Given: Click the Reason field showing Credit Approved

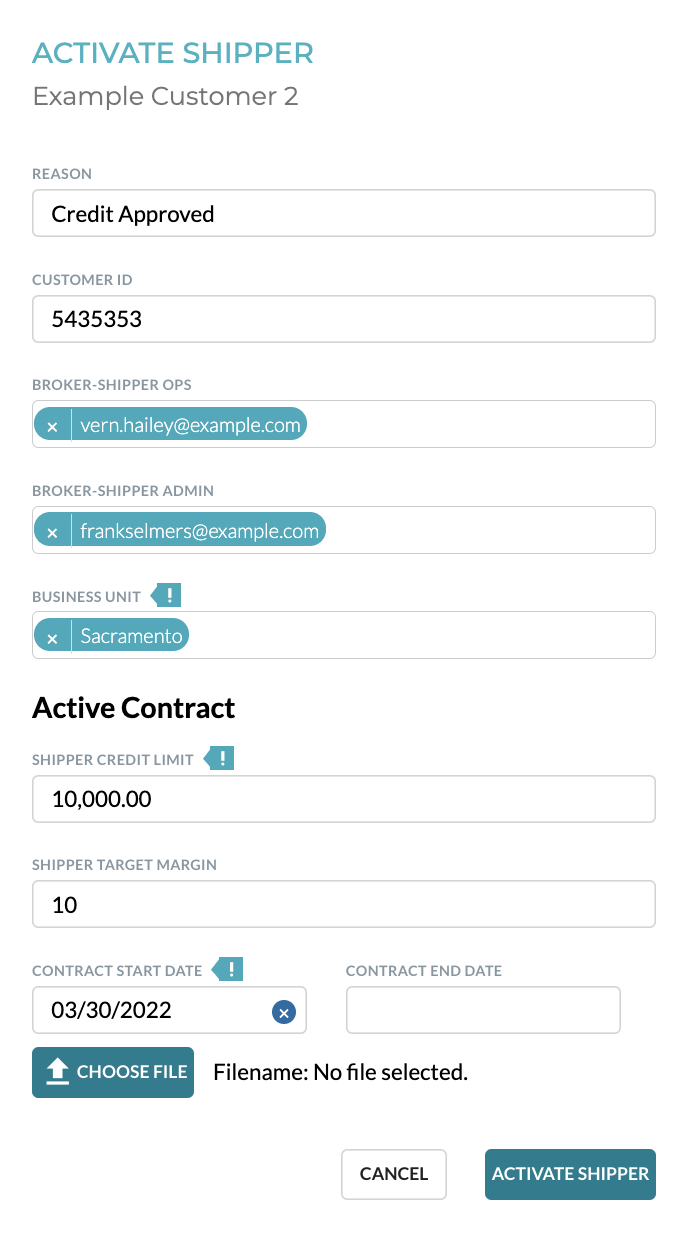Looking at the screenshot, I should 344,213.
